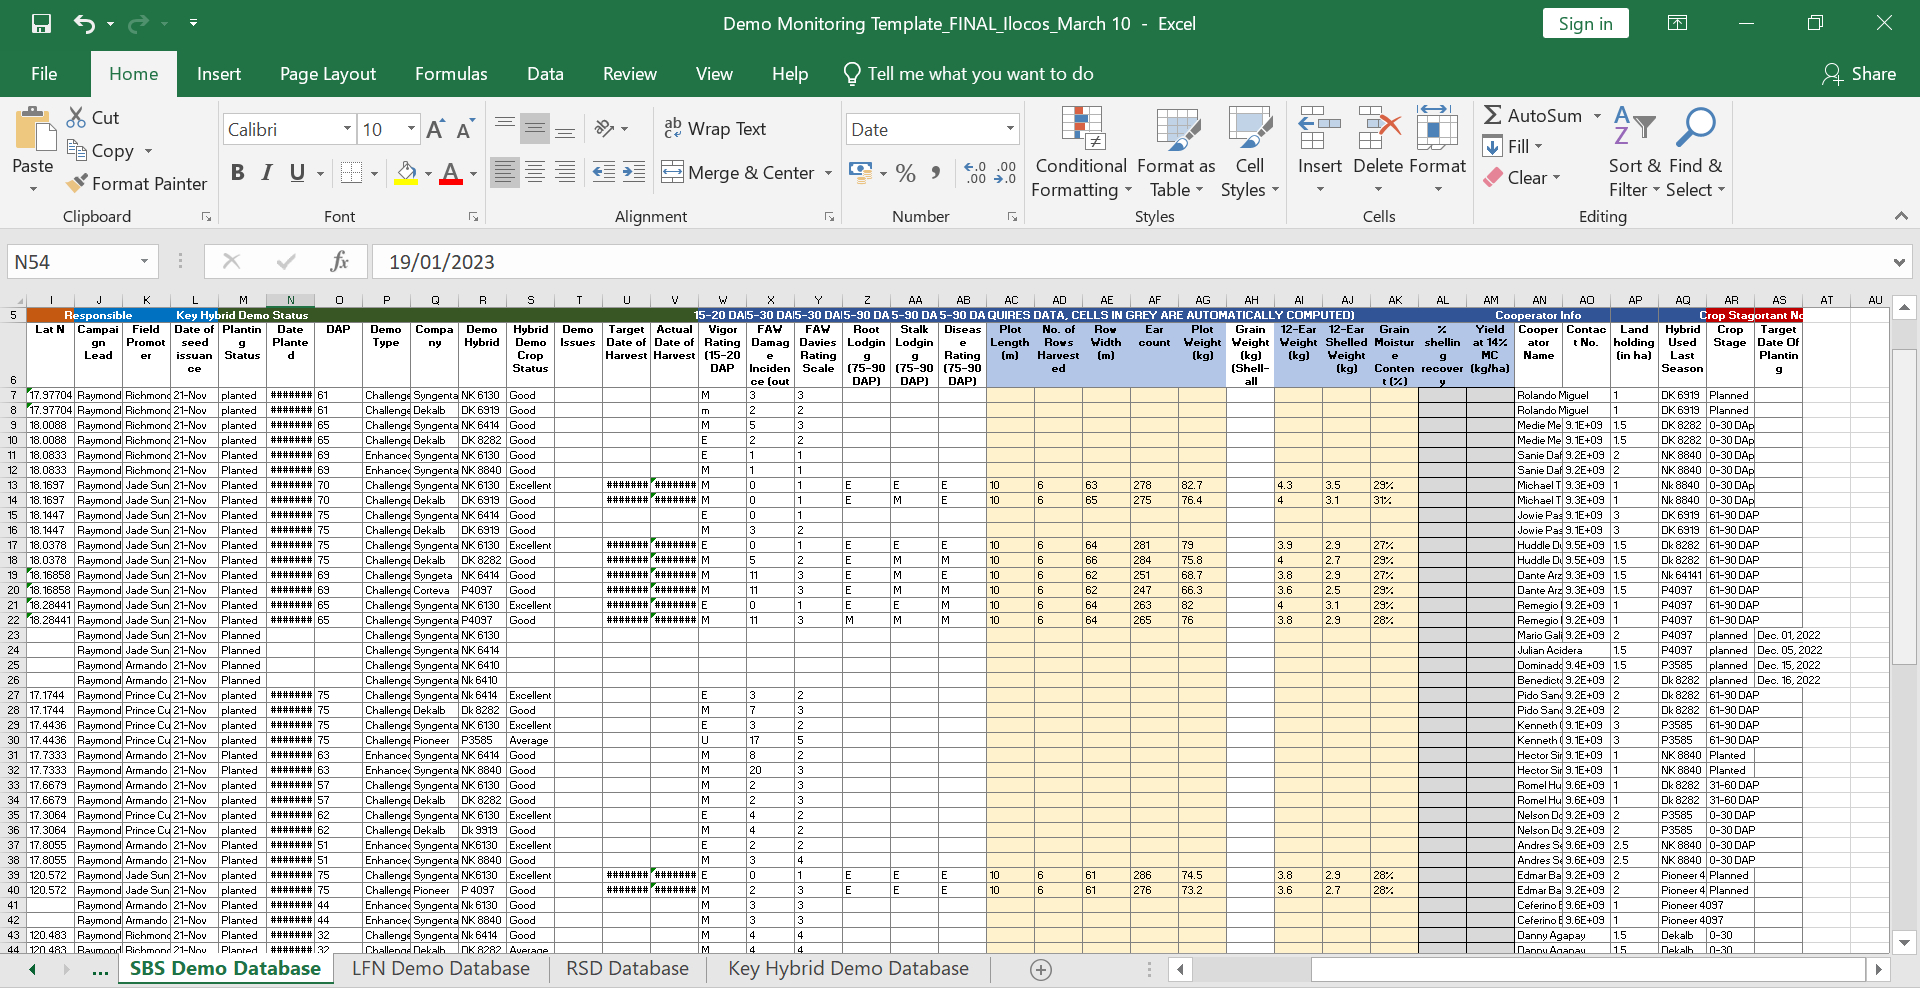Viewport: 1920px width, 988px height.
Task: Open the File menu tab
Action: pos(44,74)
